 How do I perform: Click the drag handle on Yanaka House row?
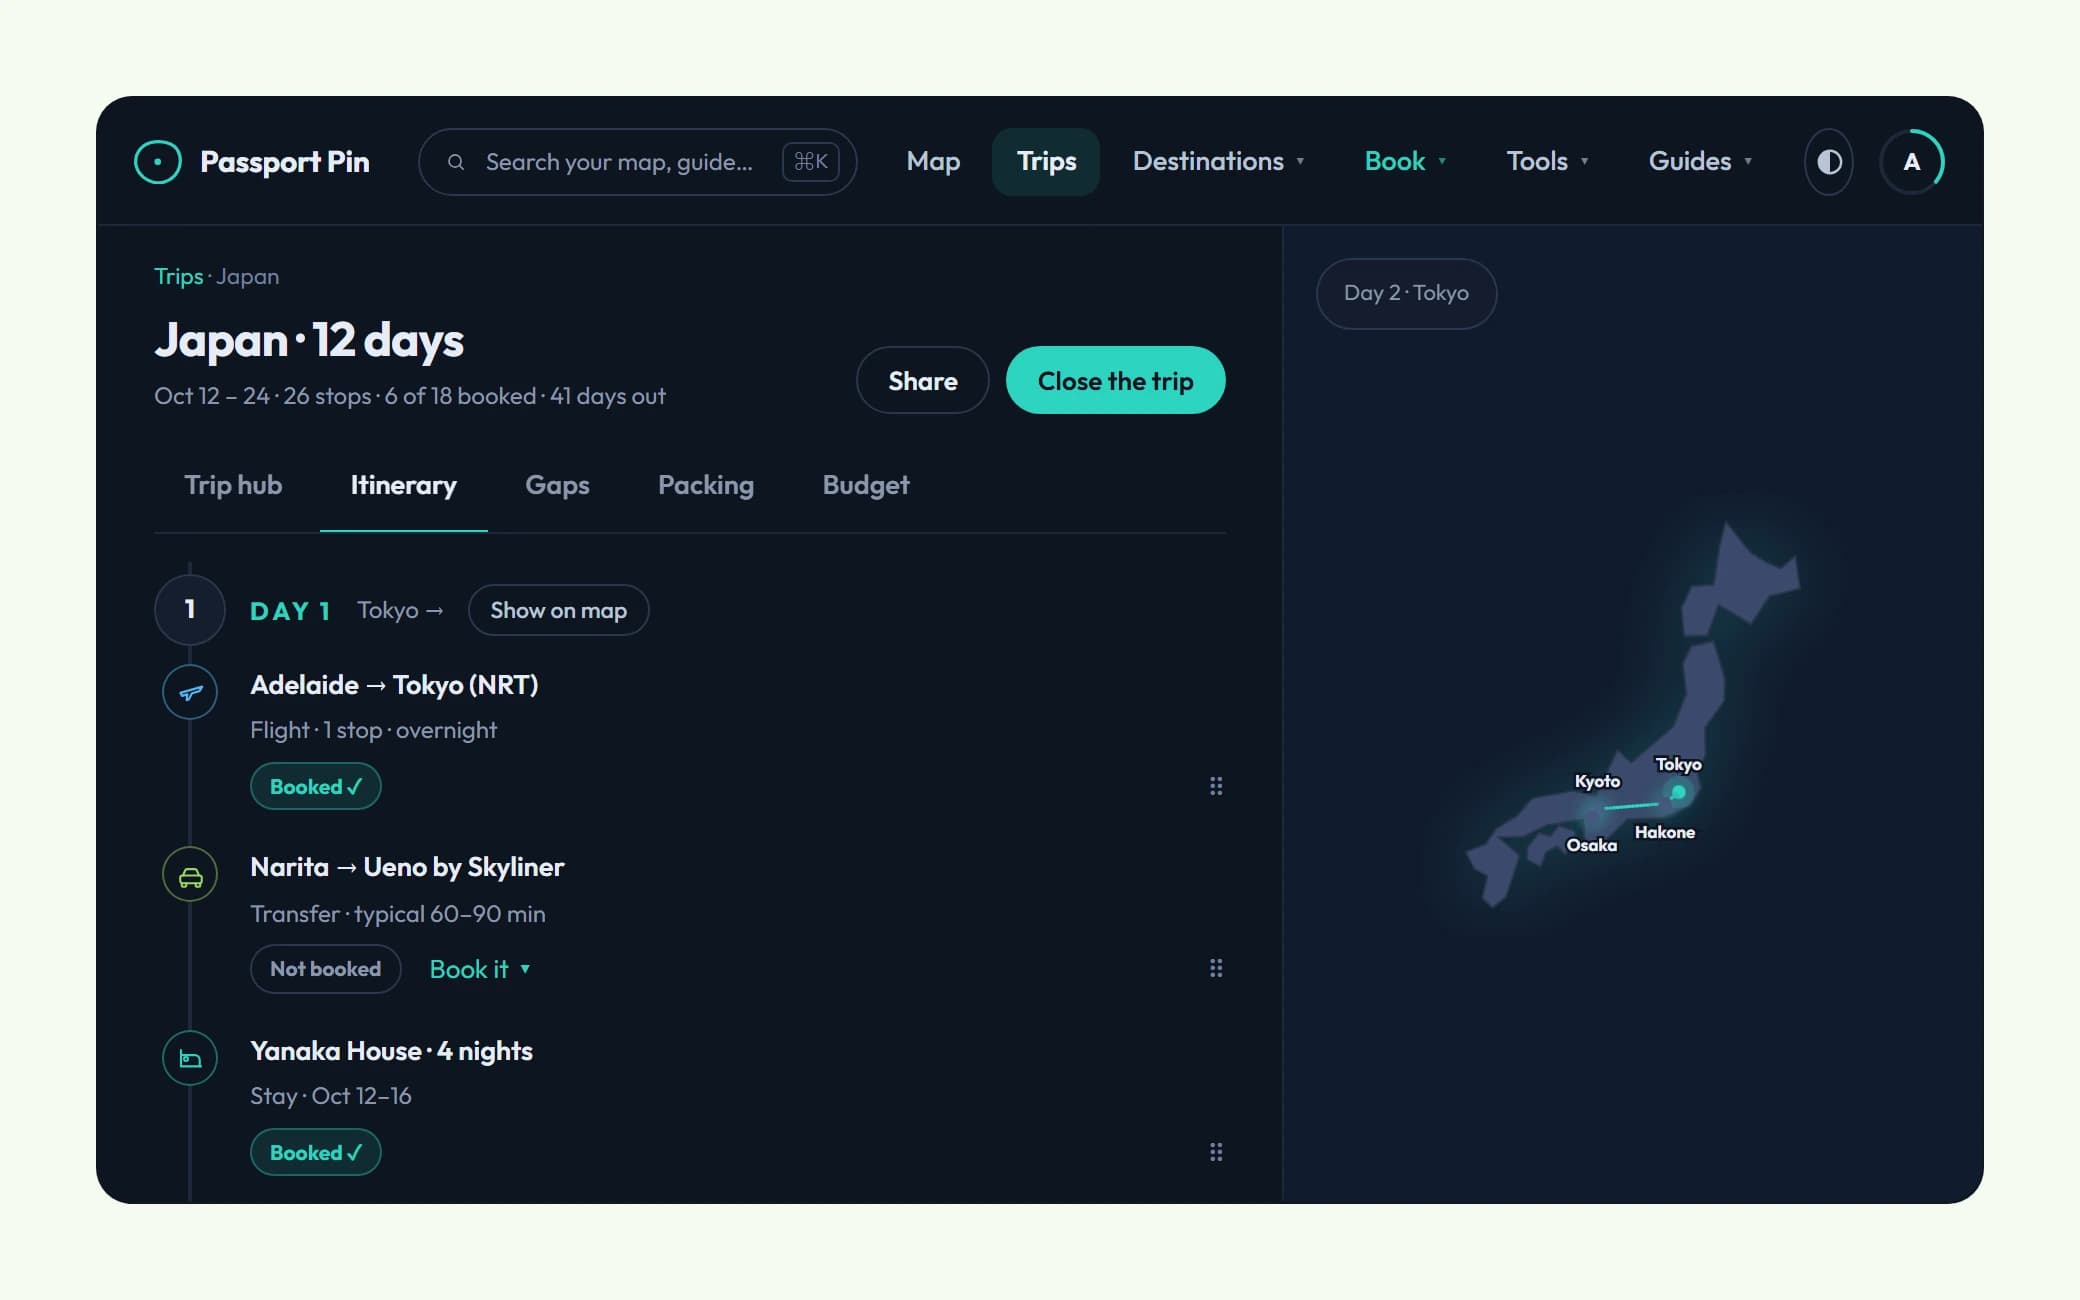[x=1216, y=1152]
